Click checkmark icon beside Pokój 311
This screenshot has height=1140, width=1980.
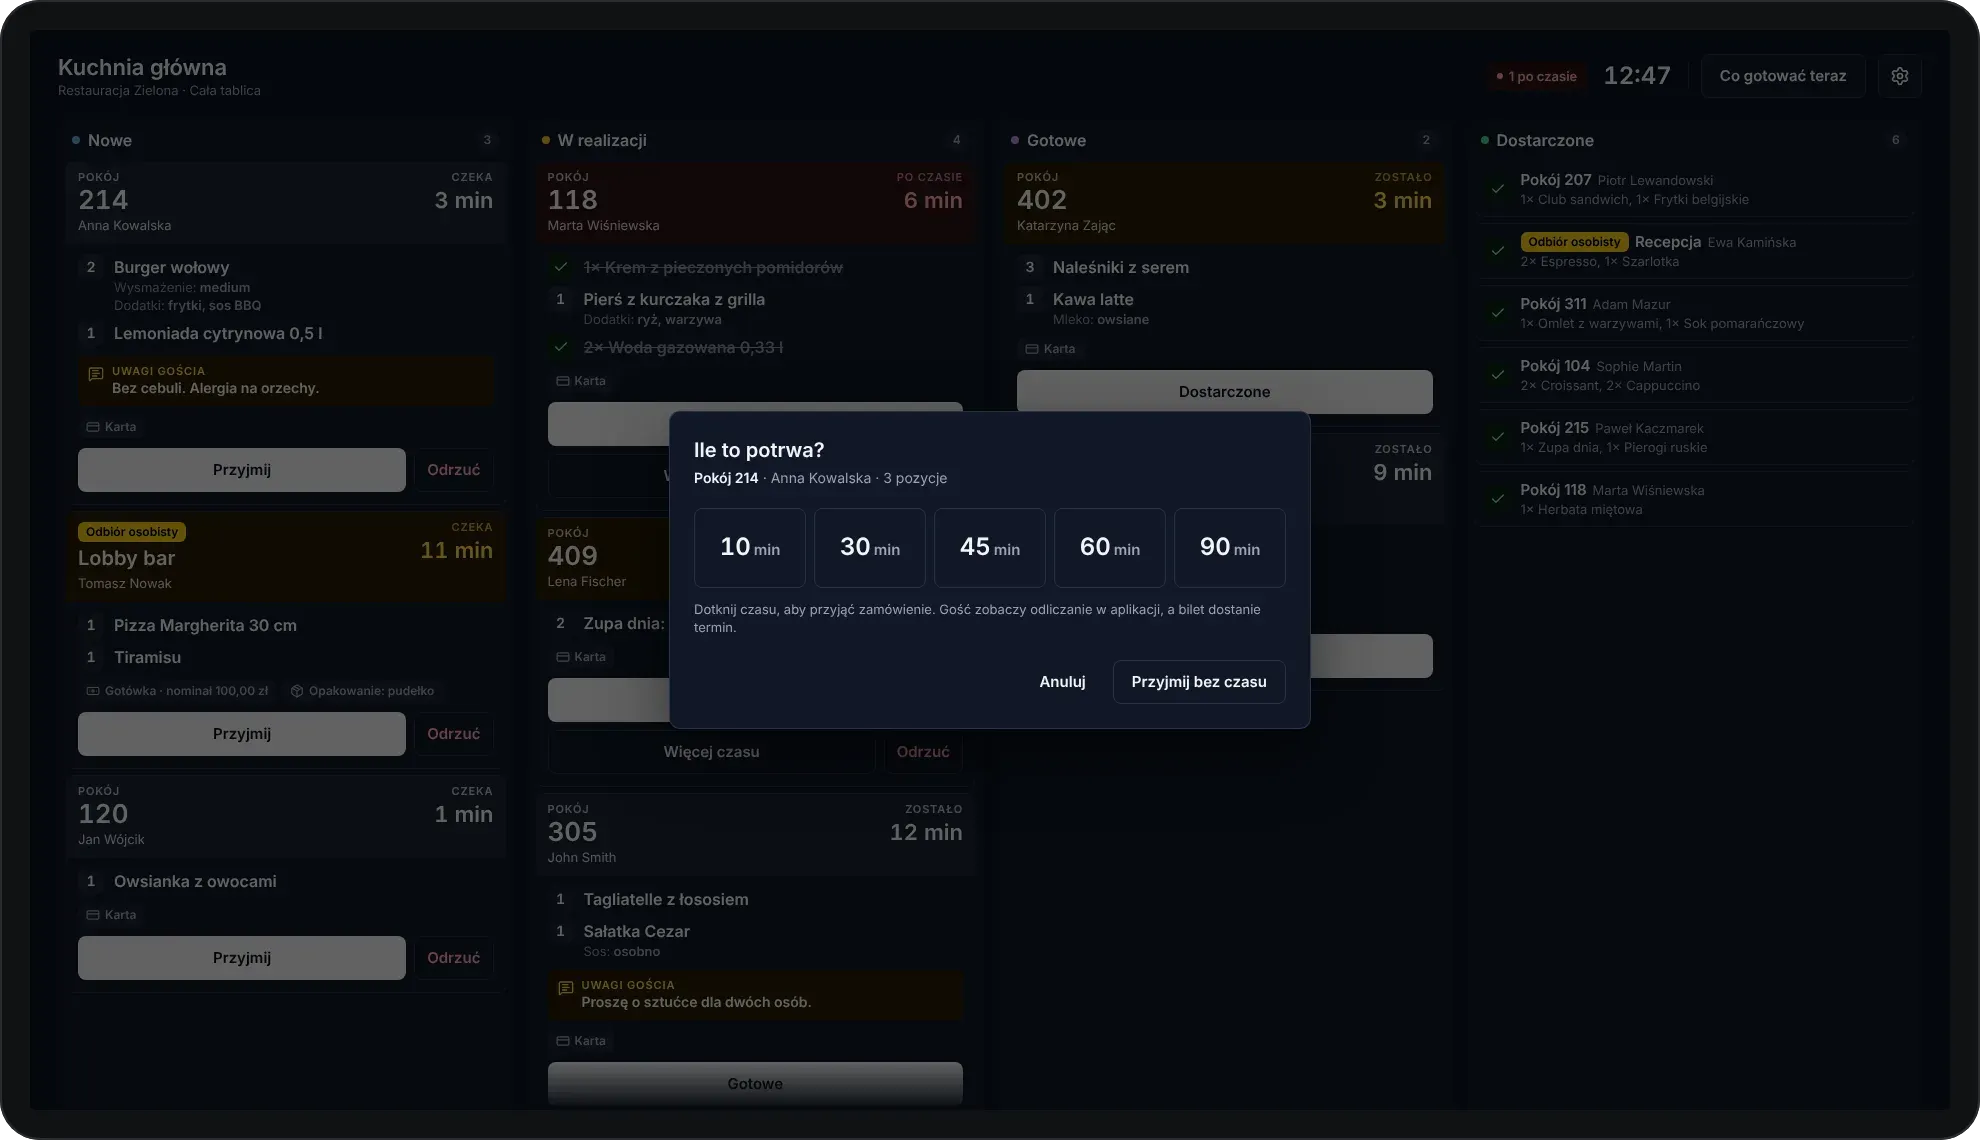[x=1497, y=313]
